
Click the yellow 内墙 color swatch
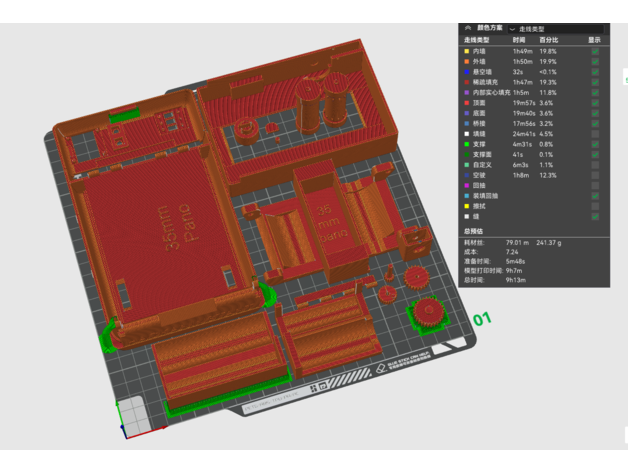(x=466, y=50)
